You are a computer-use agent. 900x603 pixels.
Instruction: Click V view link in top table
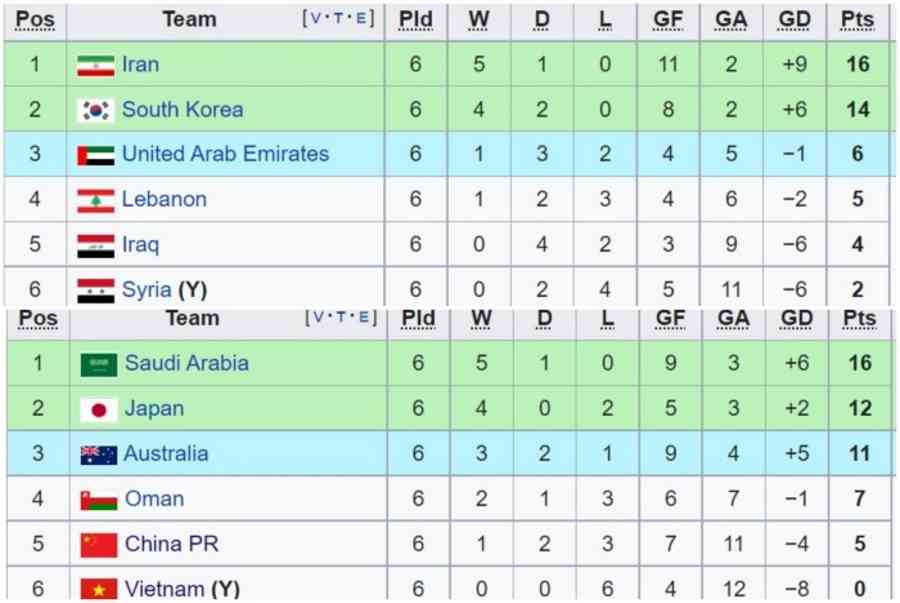[316, 18]
